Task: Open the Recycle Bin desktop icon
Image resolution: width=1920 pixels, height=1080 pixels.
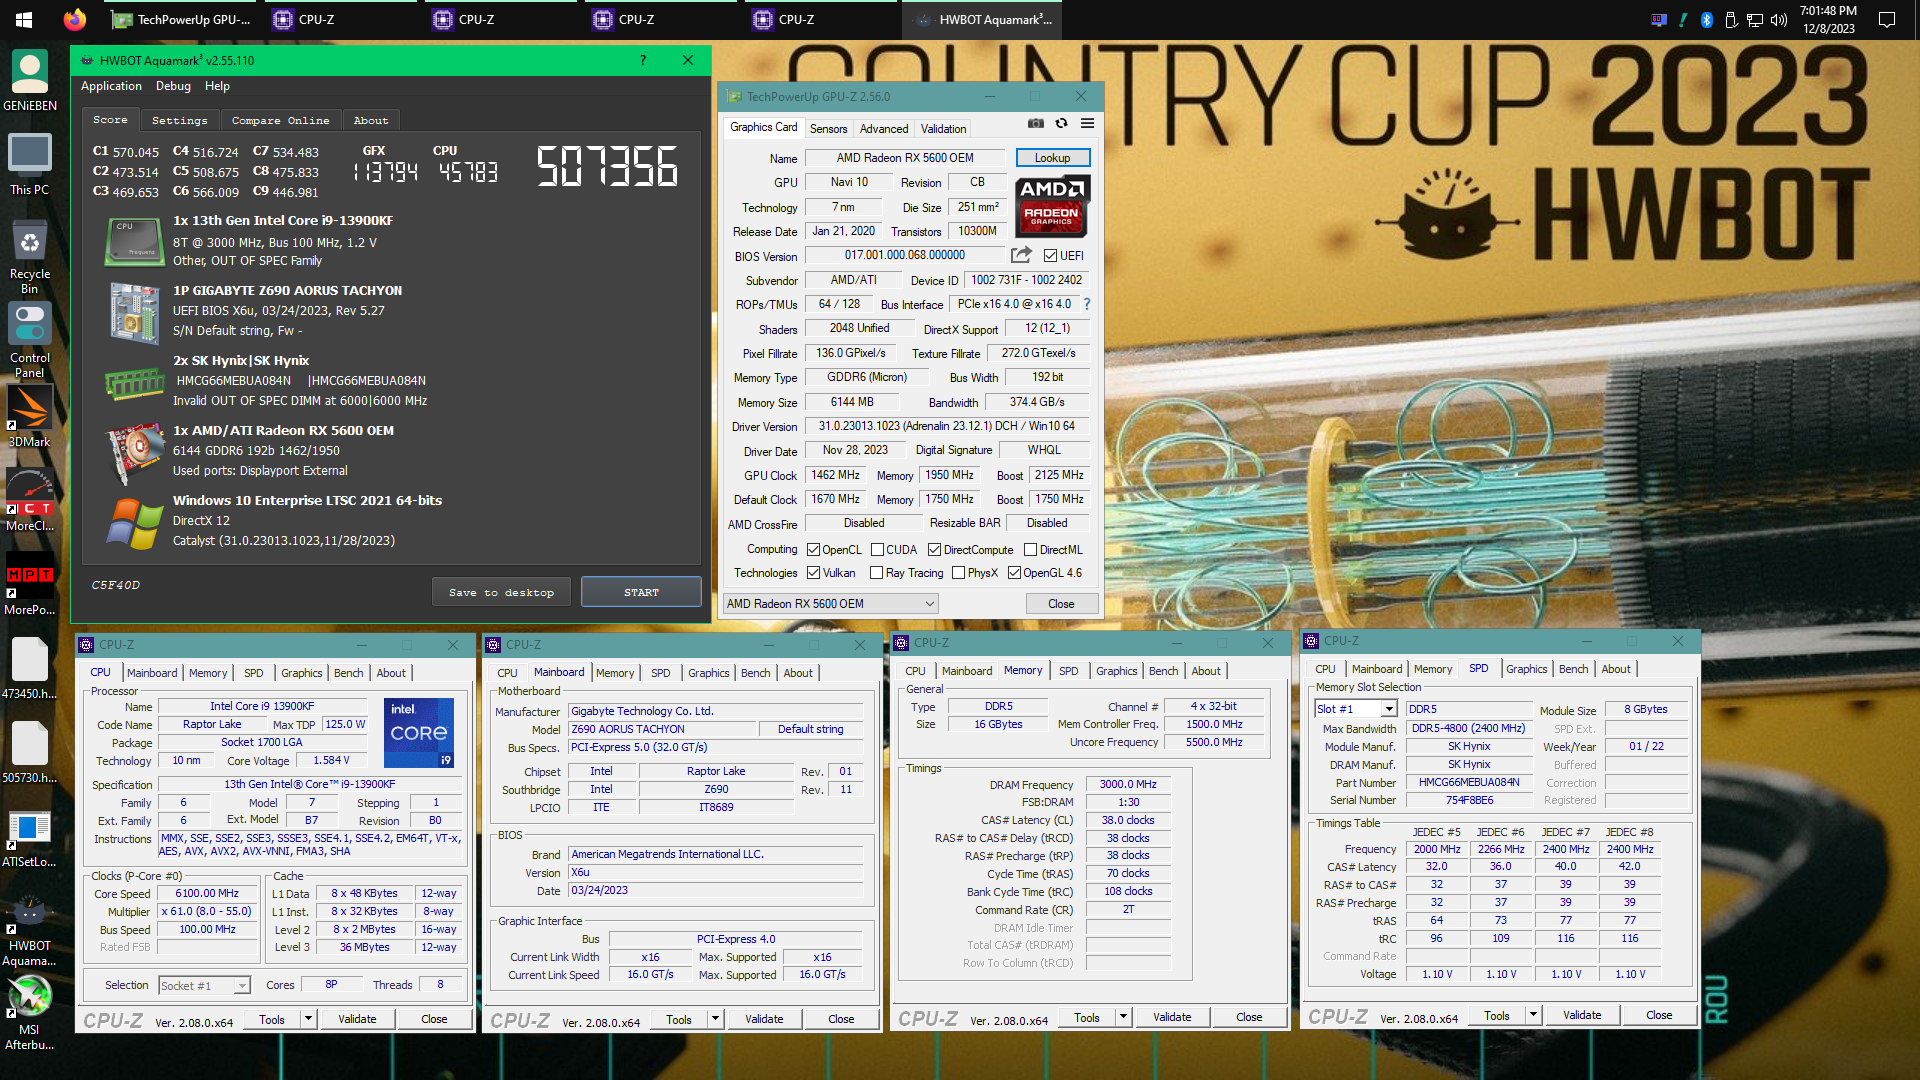Action: (30, 257)
